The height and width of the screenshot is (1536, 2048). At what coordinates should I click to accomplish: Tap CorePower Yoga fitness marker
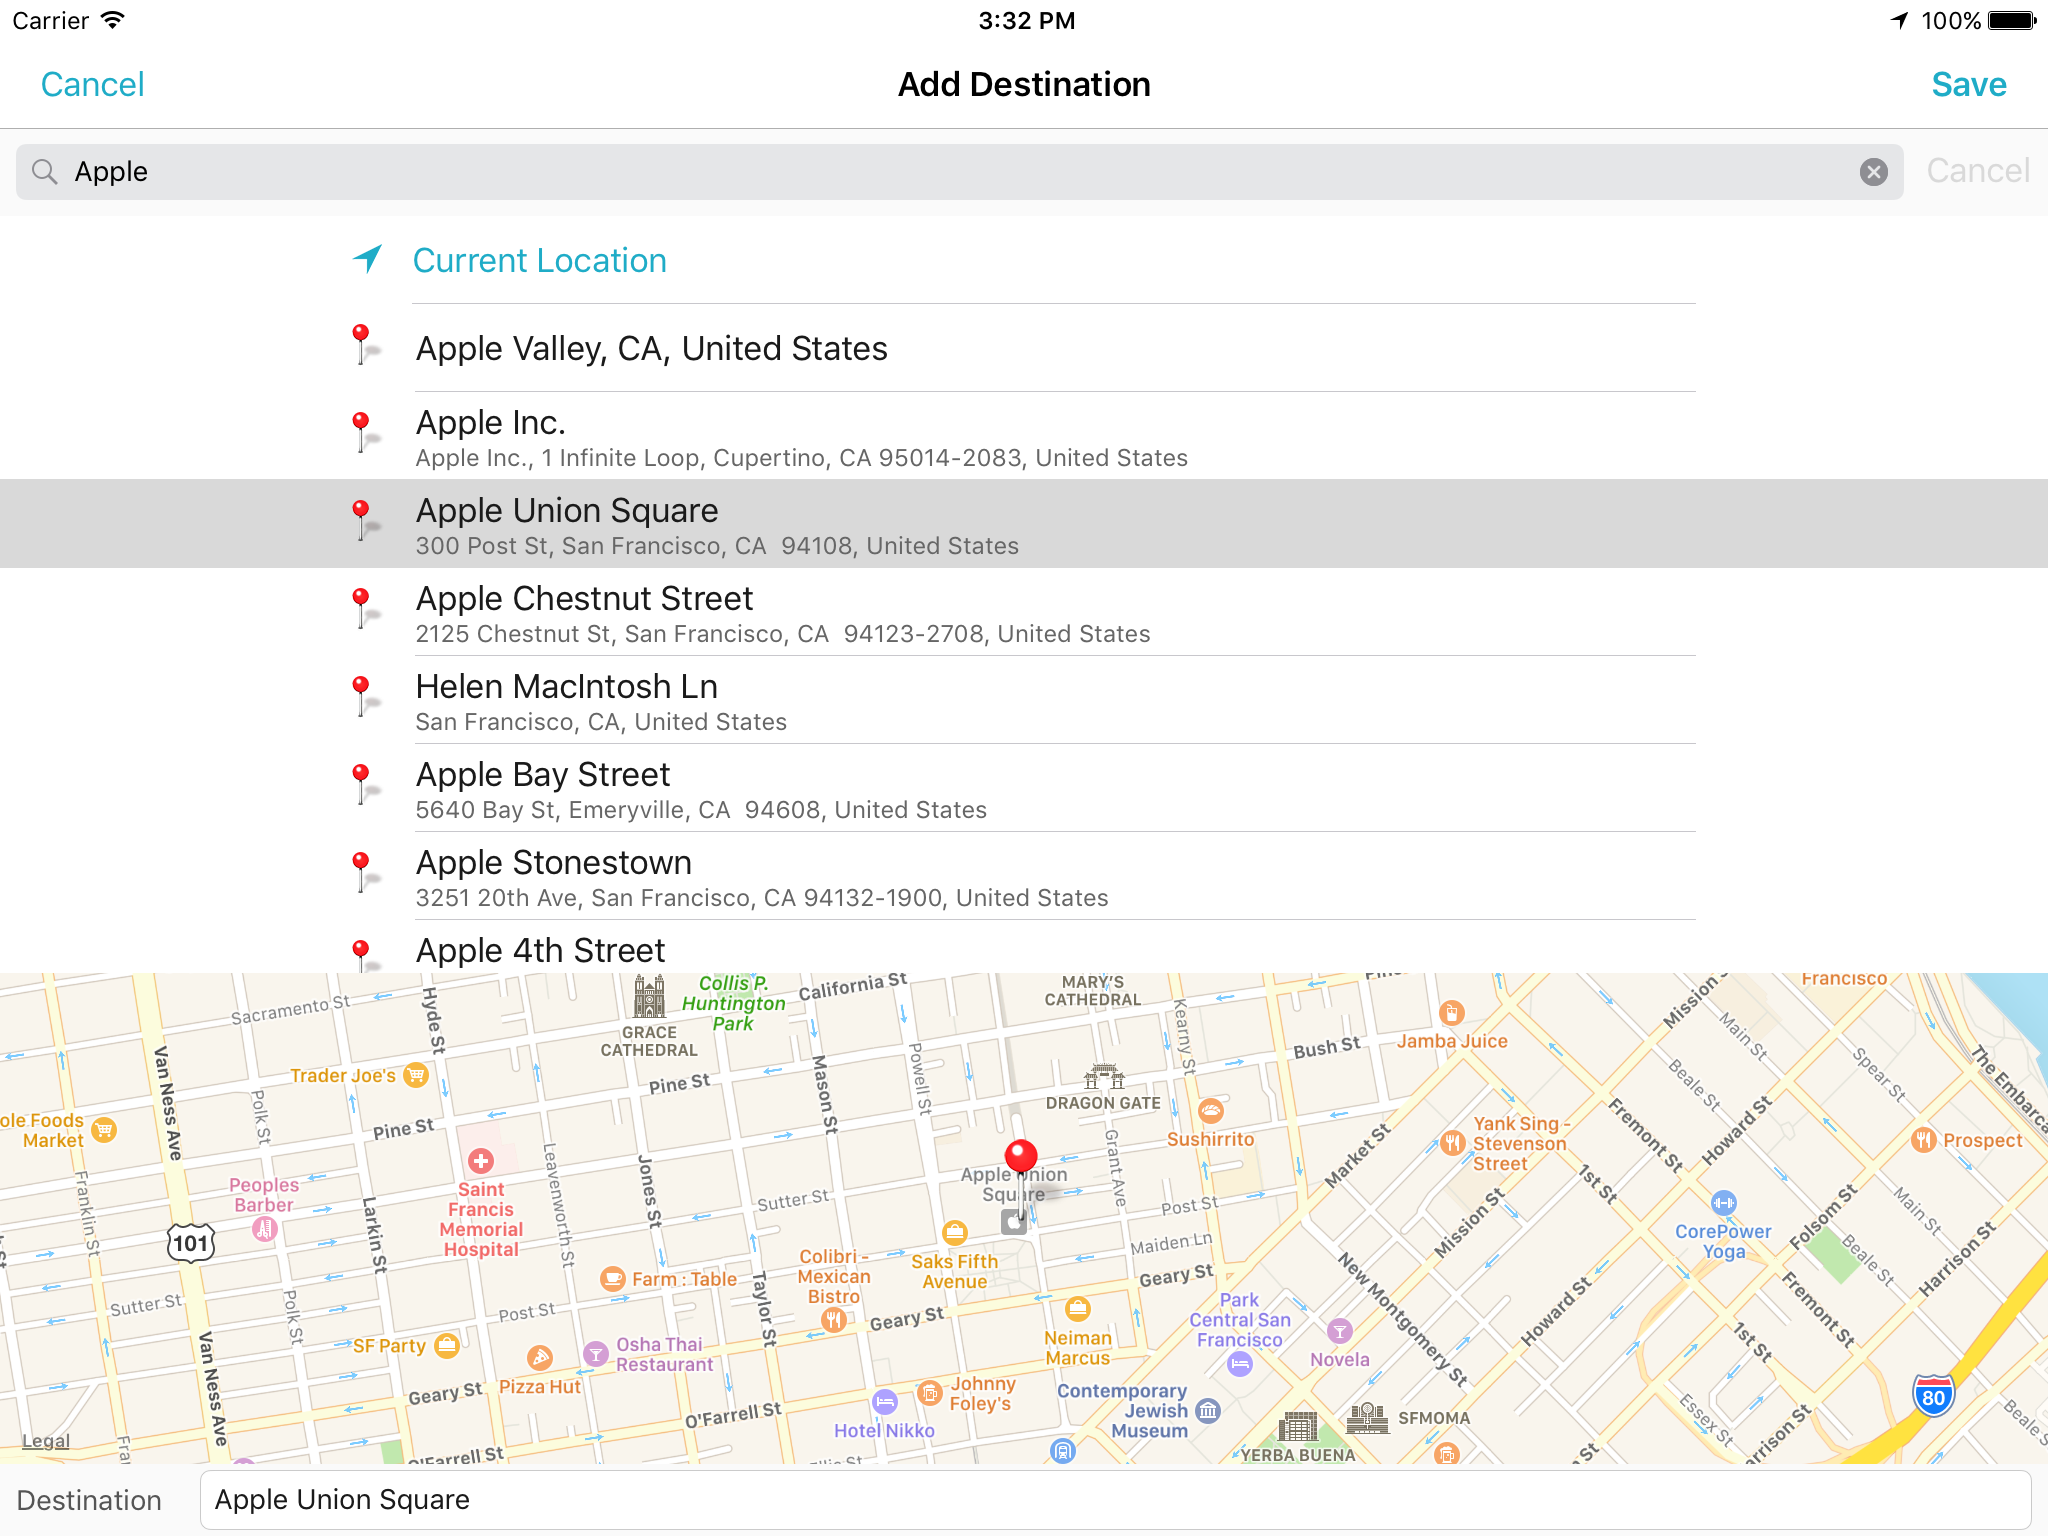[x=1723, y=1203]
